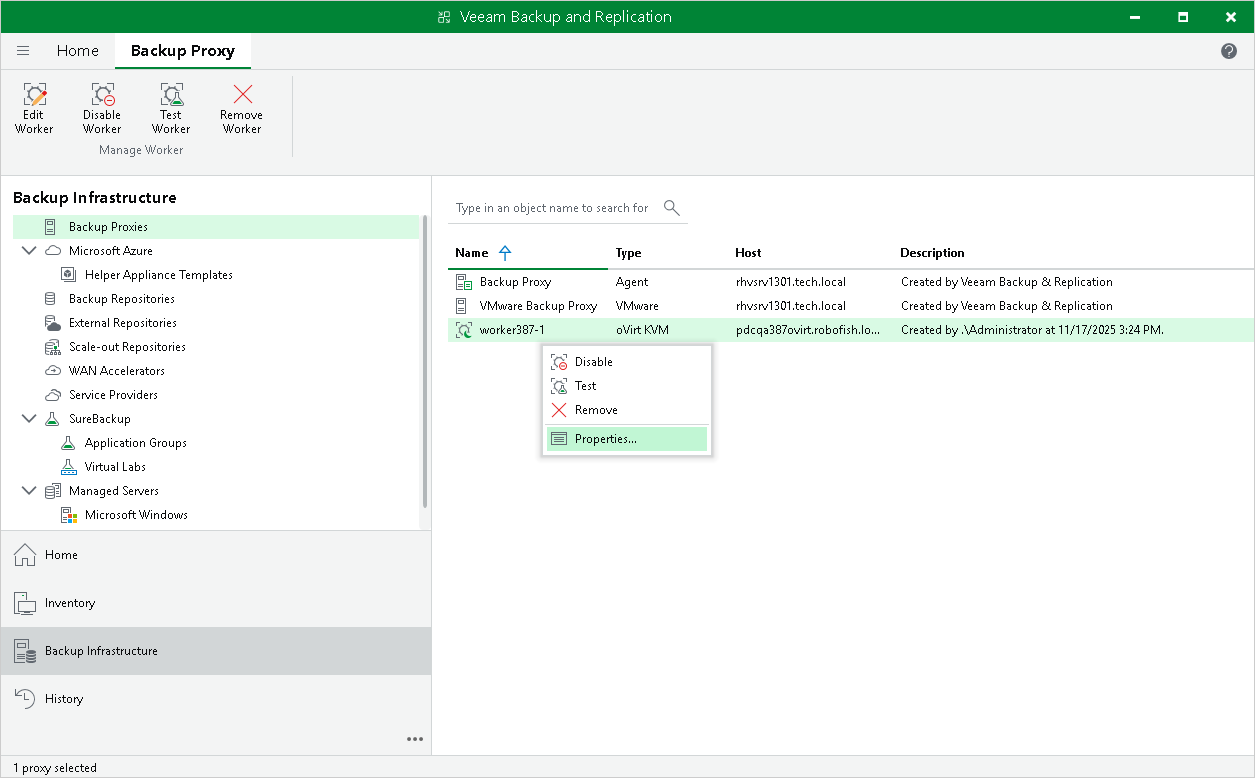The image size is (1255, 778).
Task: Click the Managed Servers icon
Action: (x=52, y=491)
